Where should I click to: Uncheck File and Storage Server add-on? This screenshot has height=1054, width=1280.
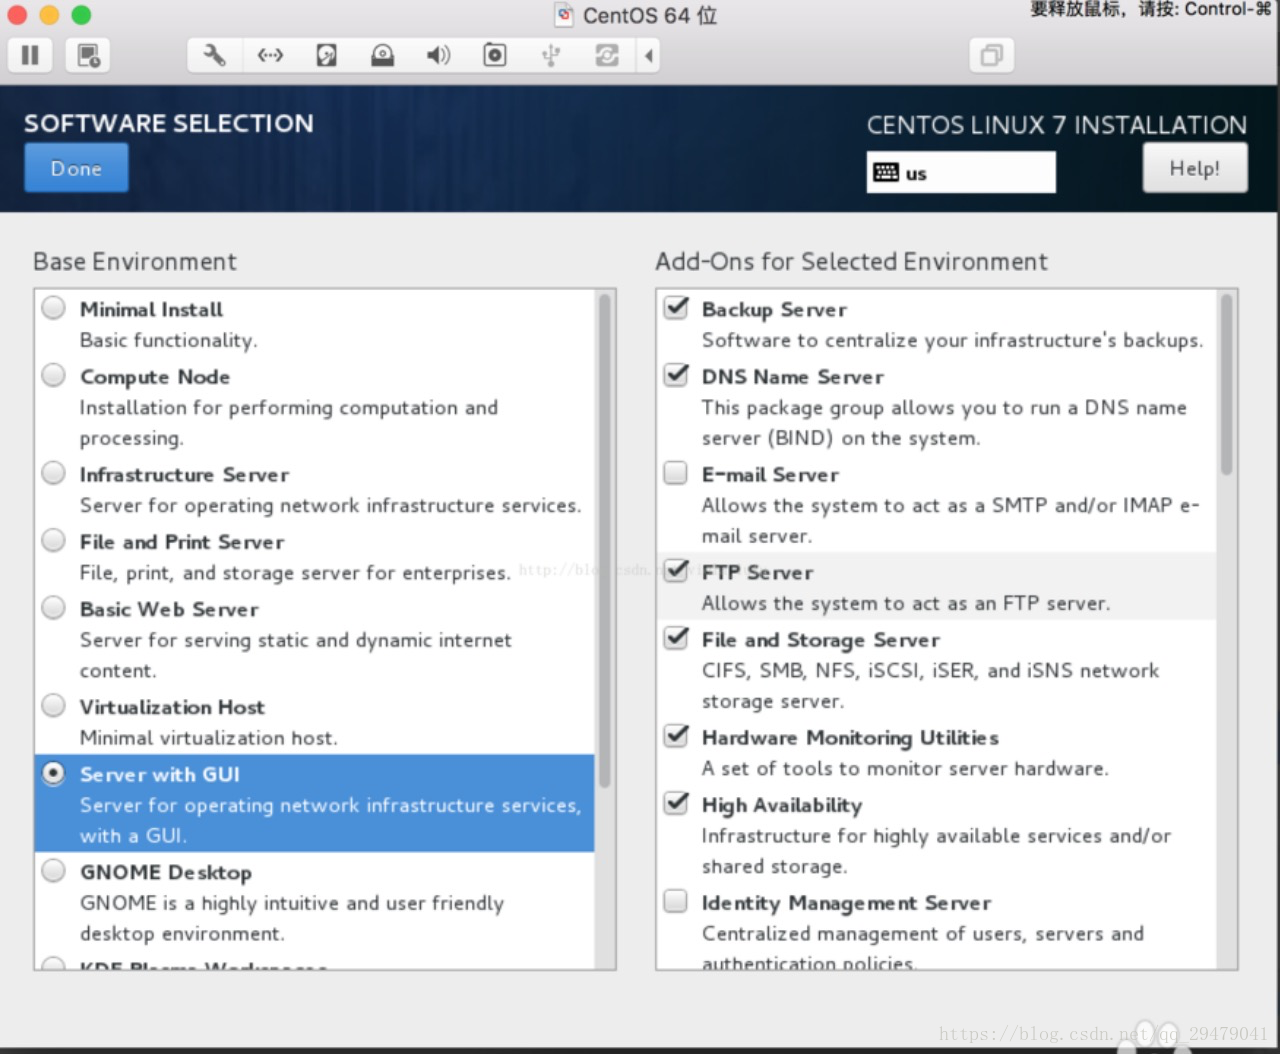(x=677, y=637)
